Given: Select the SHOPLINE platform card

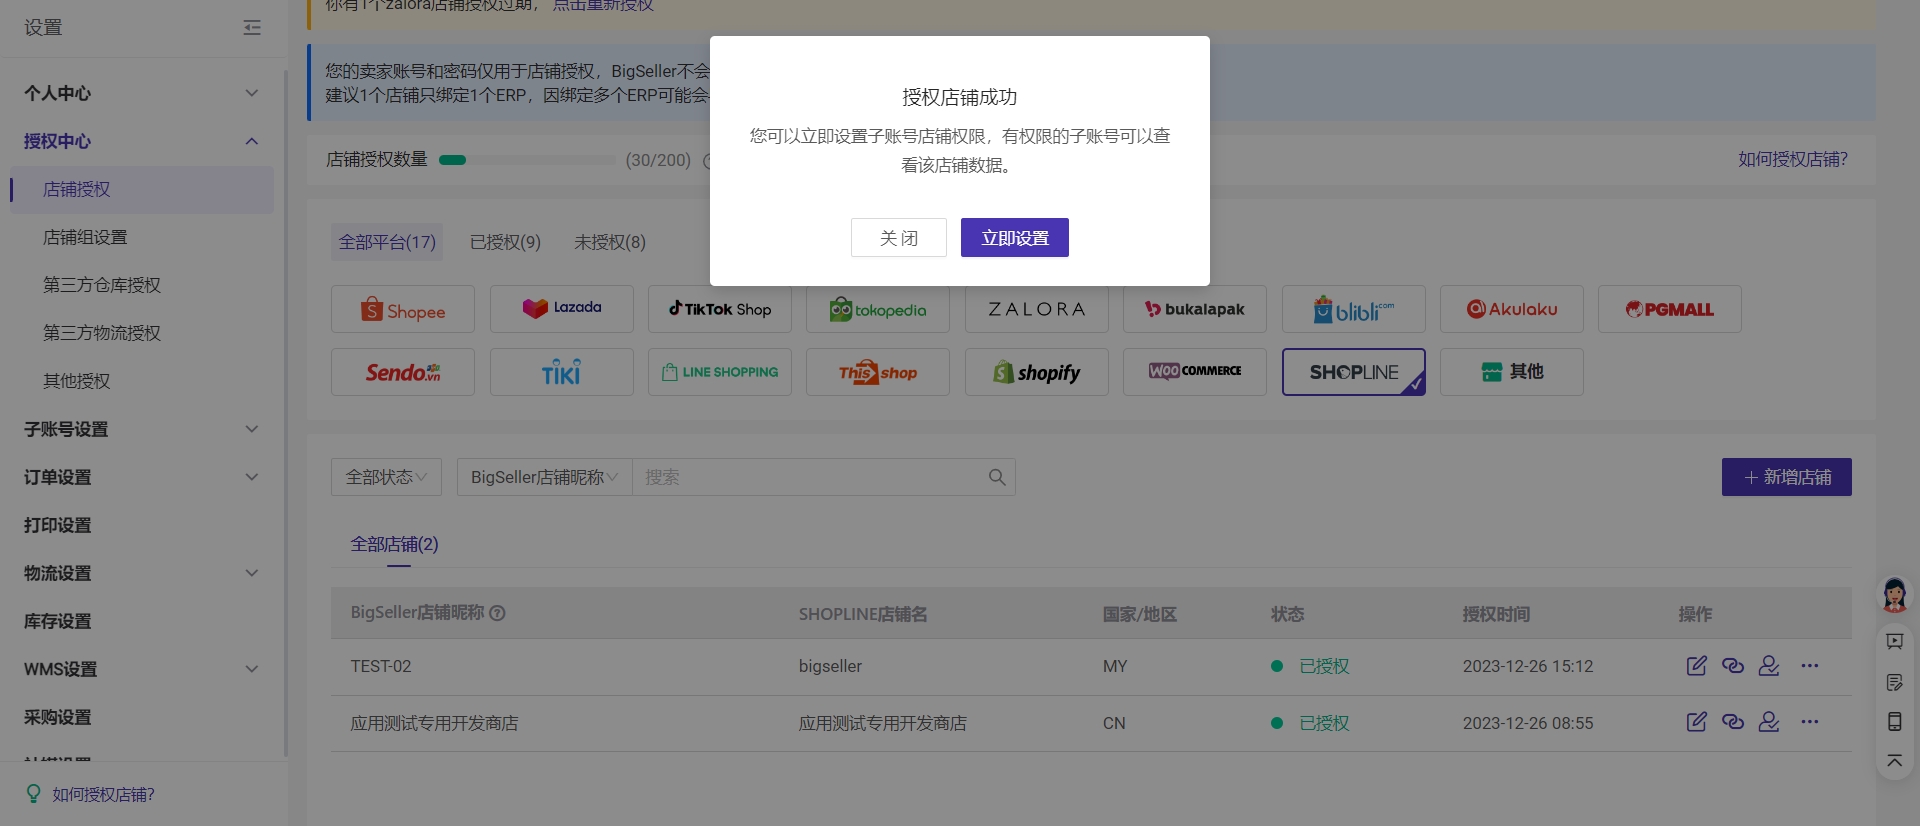Looking at the screenshot, I should pyautogui.click(x=1354, y=372).
